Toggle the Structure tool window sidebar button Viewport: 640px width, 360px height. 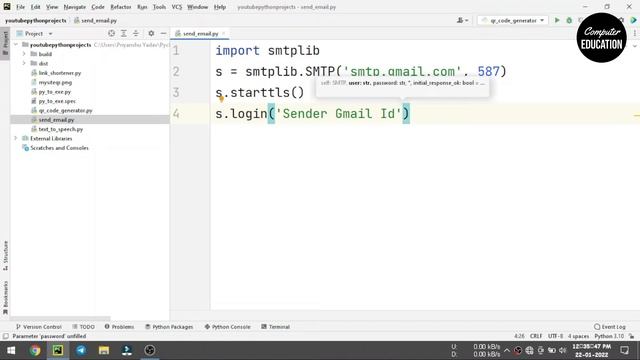(x=5, y=256)
